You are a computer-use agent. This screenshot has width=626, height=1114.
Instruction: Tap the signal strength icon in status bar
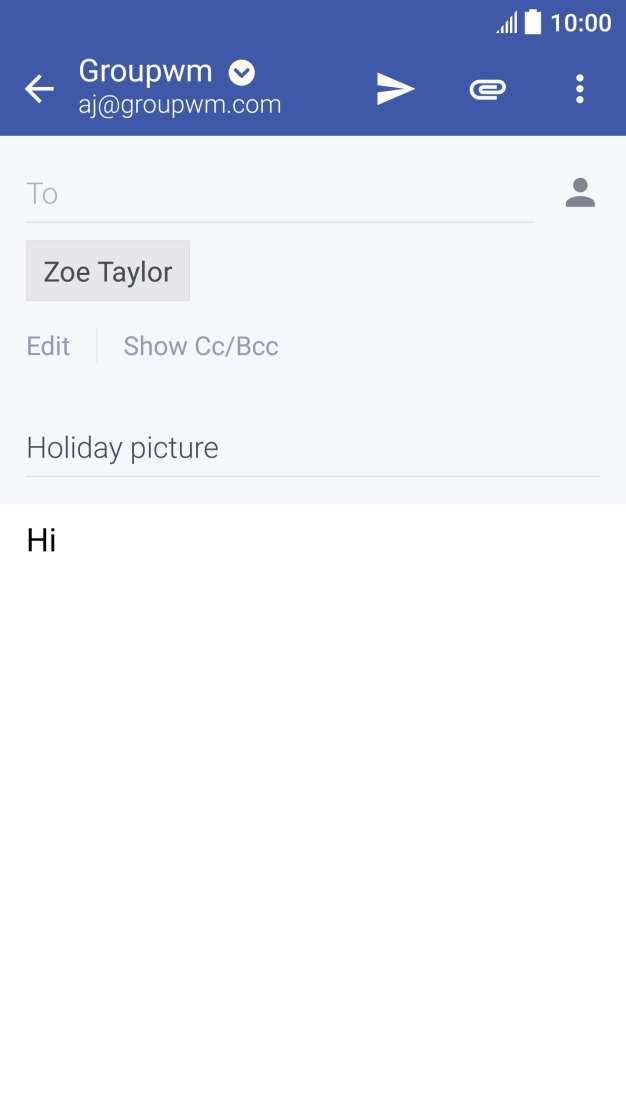coord(507,23)
